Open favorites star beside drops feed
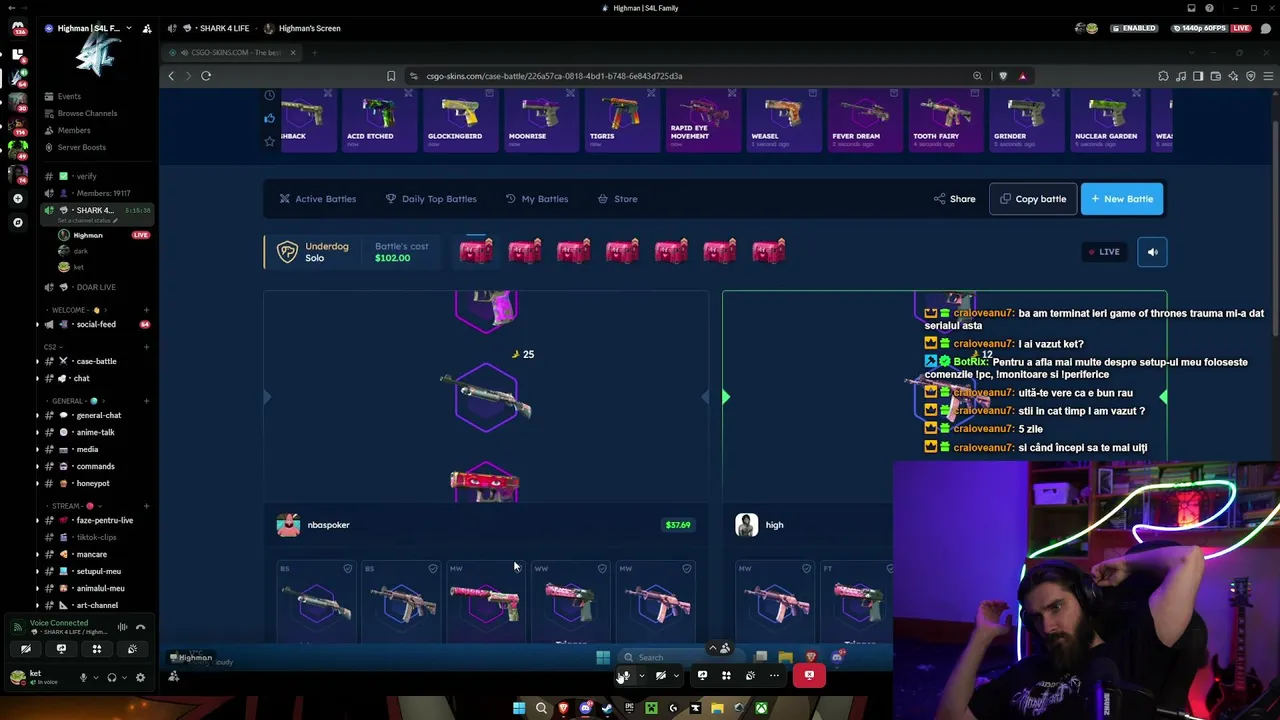This screenshot has height=720, width=1280. (x=269, y=141)
